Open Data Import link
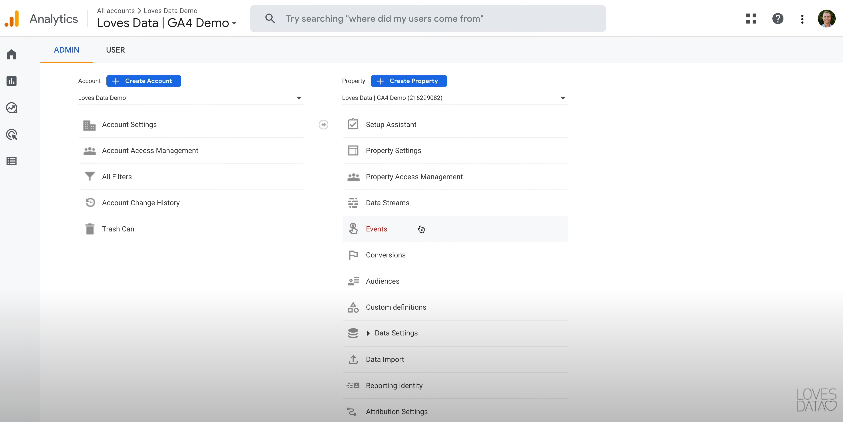843x422 pixels. (x=385, y=360)
